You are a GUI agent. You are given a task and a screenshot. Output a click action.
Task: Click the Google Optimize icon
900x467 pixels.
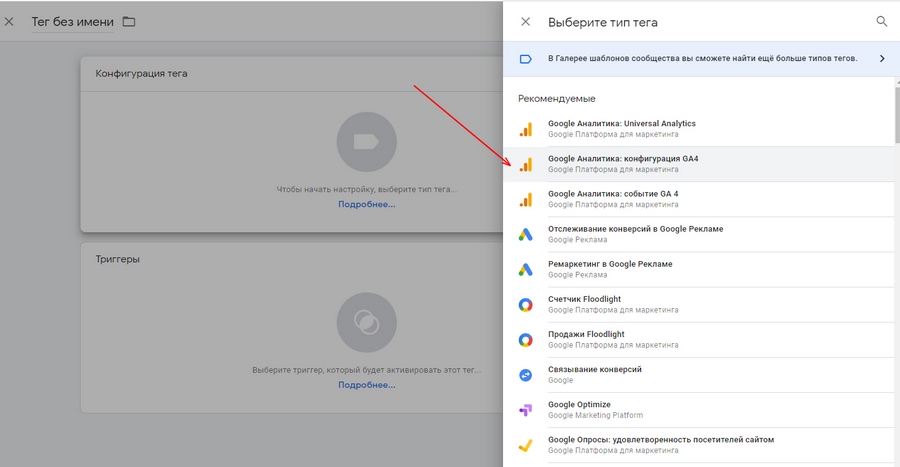(x=525, y=410)
